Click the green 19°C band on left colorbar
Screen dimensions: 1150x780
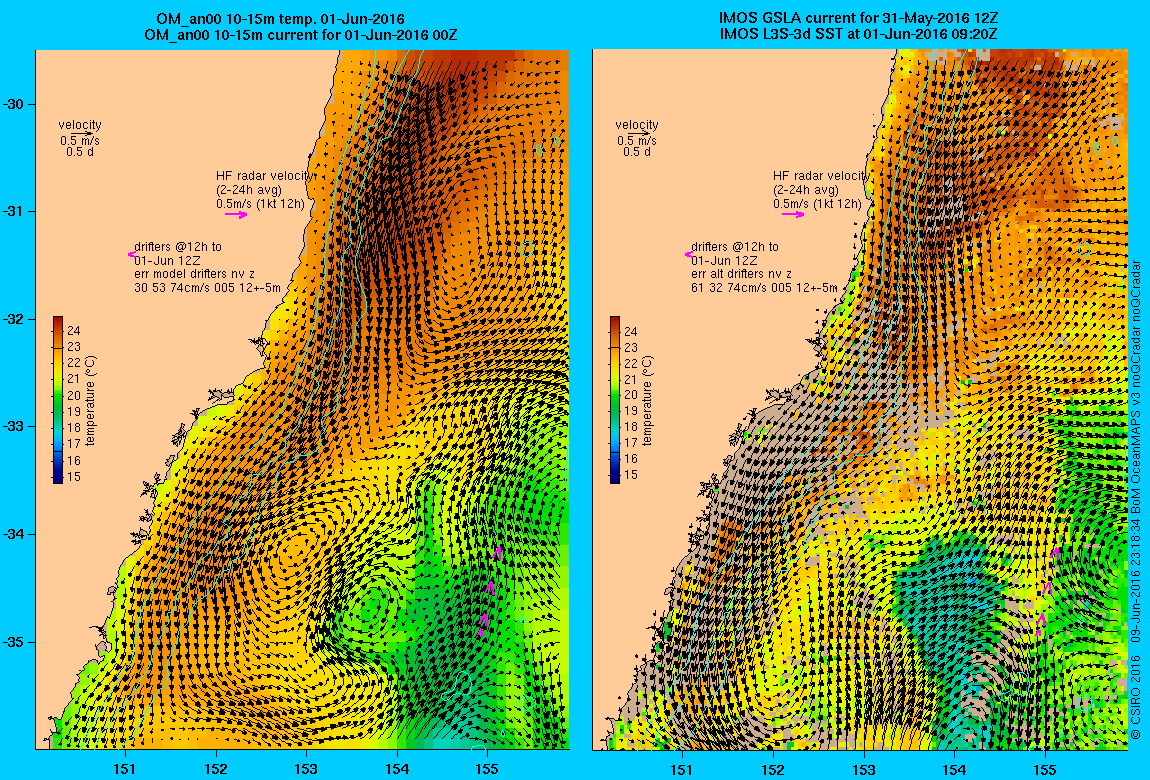pos(58,411)
